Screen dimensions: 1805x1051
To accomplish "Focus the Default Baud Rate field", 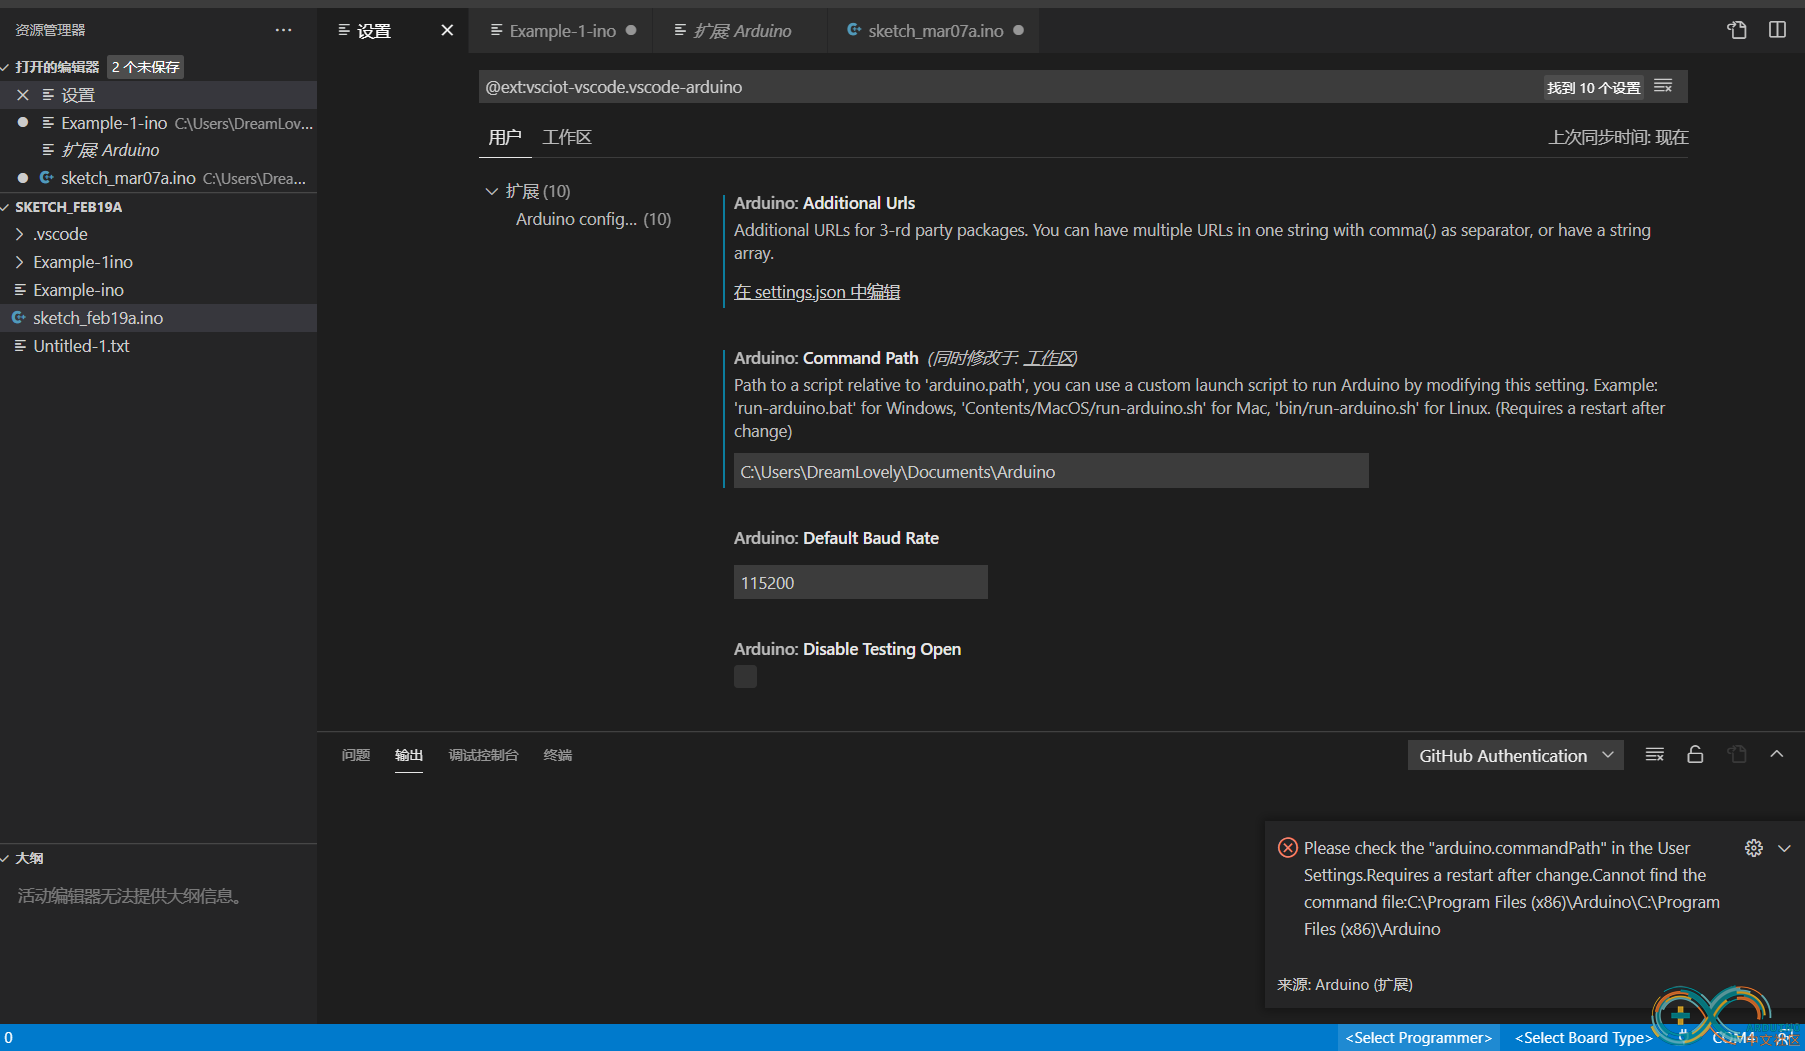I will tap(861, 582).
